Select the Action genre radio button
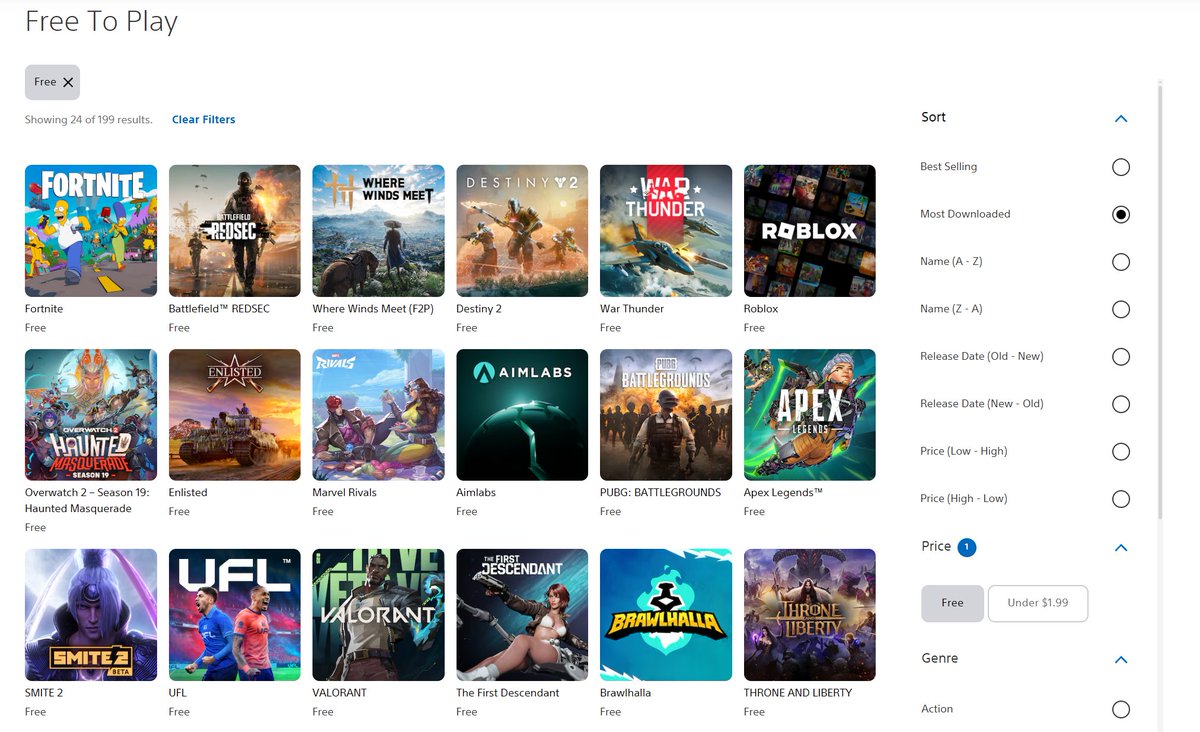The image size is (1200, 732). pos(1121,709)
